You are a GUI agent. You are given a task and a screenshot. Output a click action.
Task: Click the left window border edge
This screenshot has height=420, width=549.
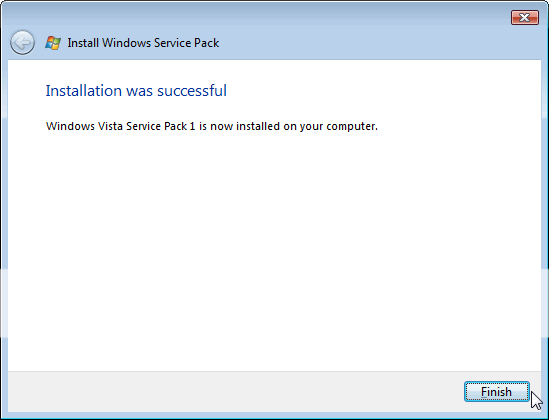click(x=4, y=228)
